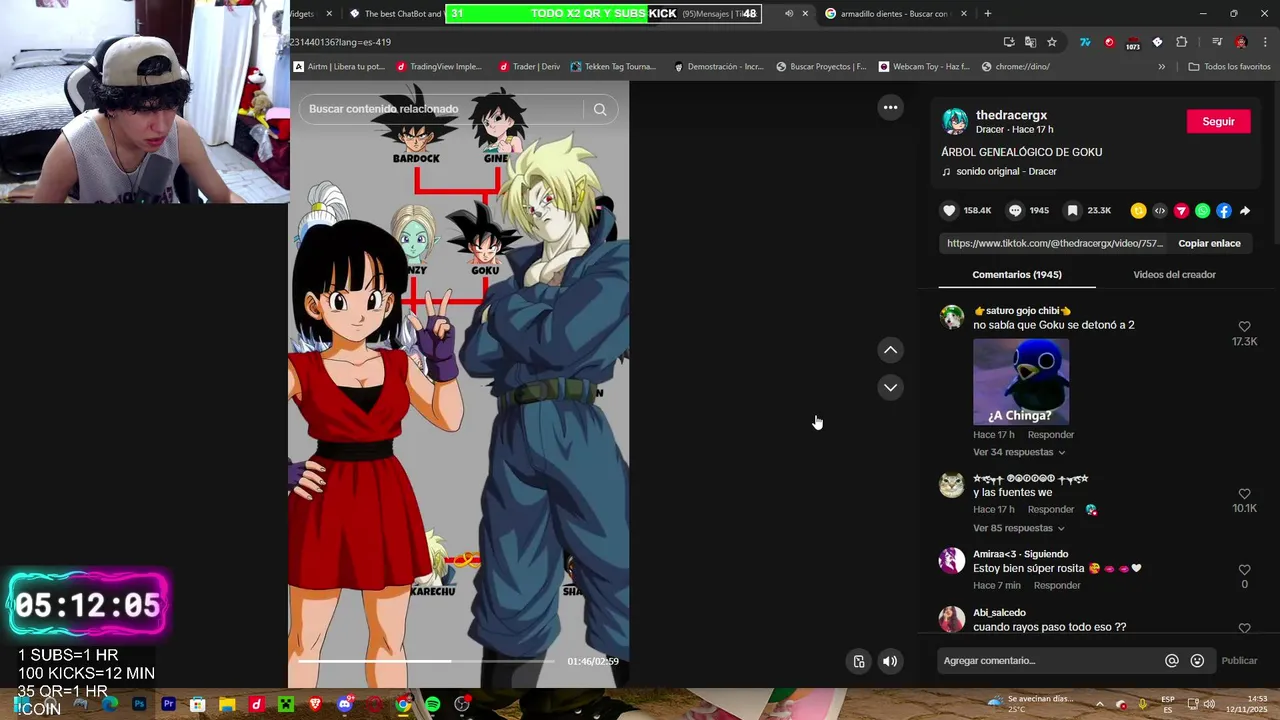Open 'Tekken Tag Tourna...' bookmark
The image size is (1280, 720).
613,67
